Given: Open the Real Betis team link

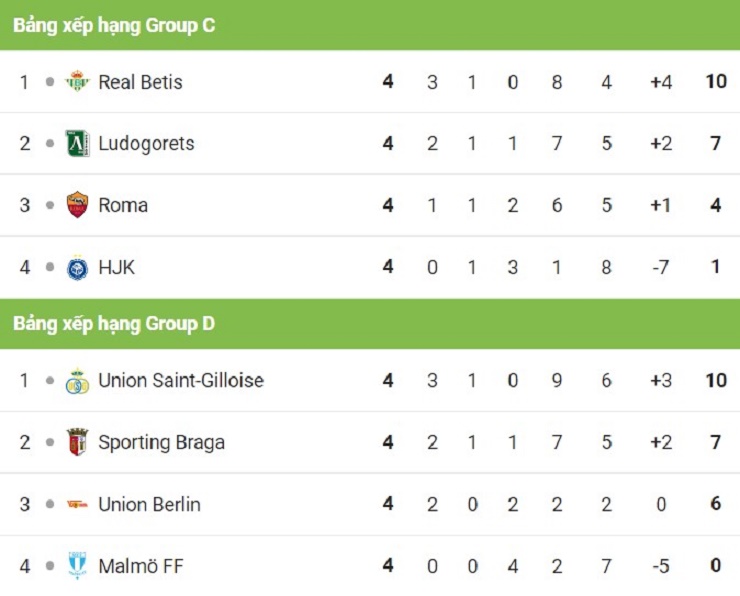Looking at the screenshot, I should coord(140,82).
